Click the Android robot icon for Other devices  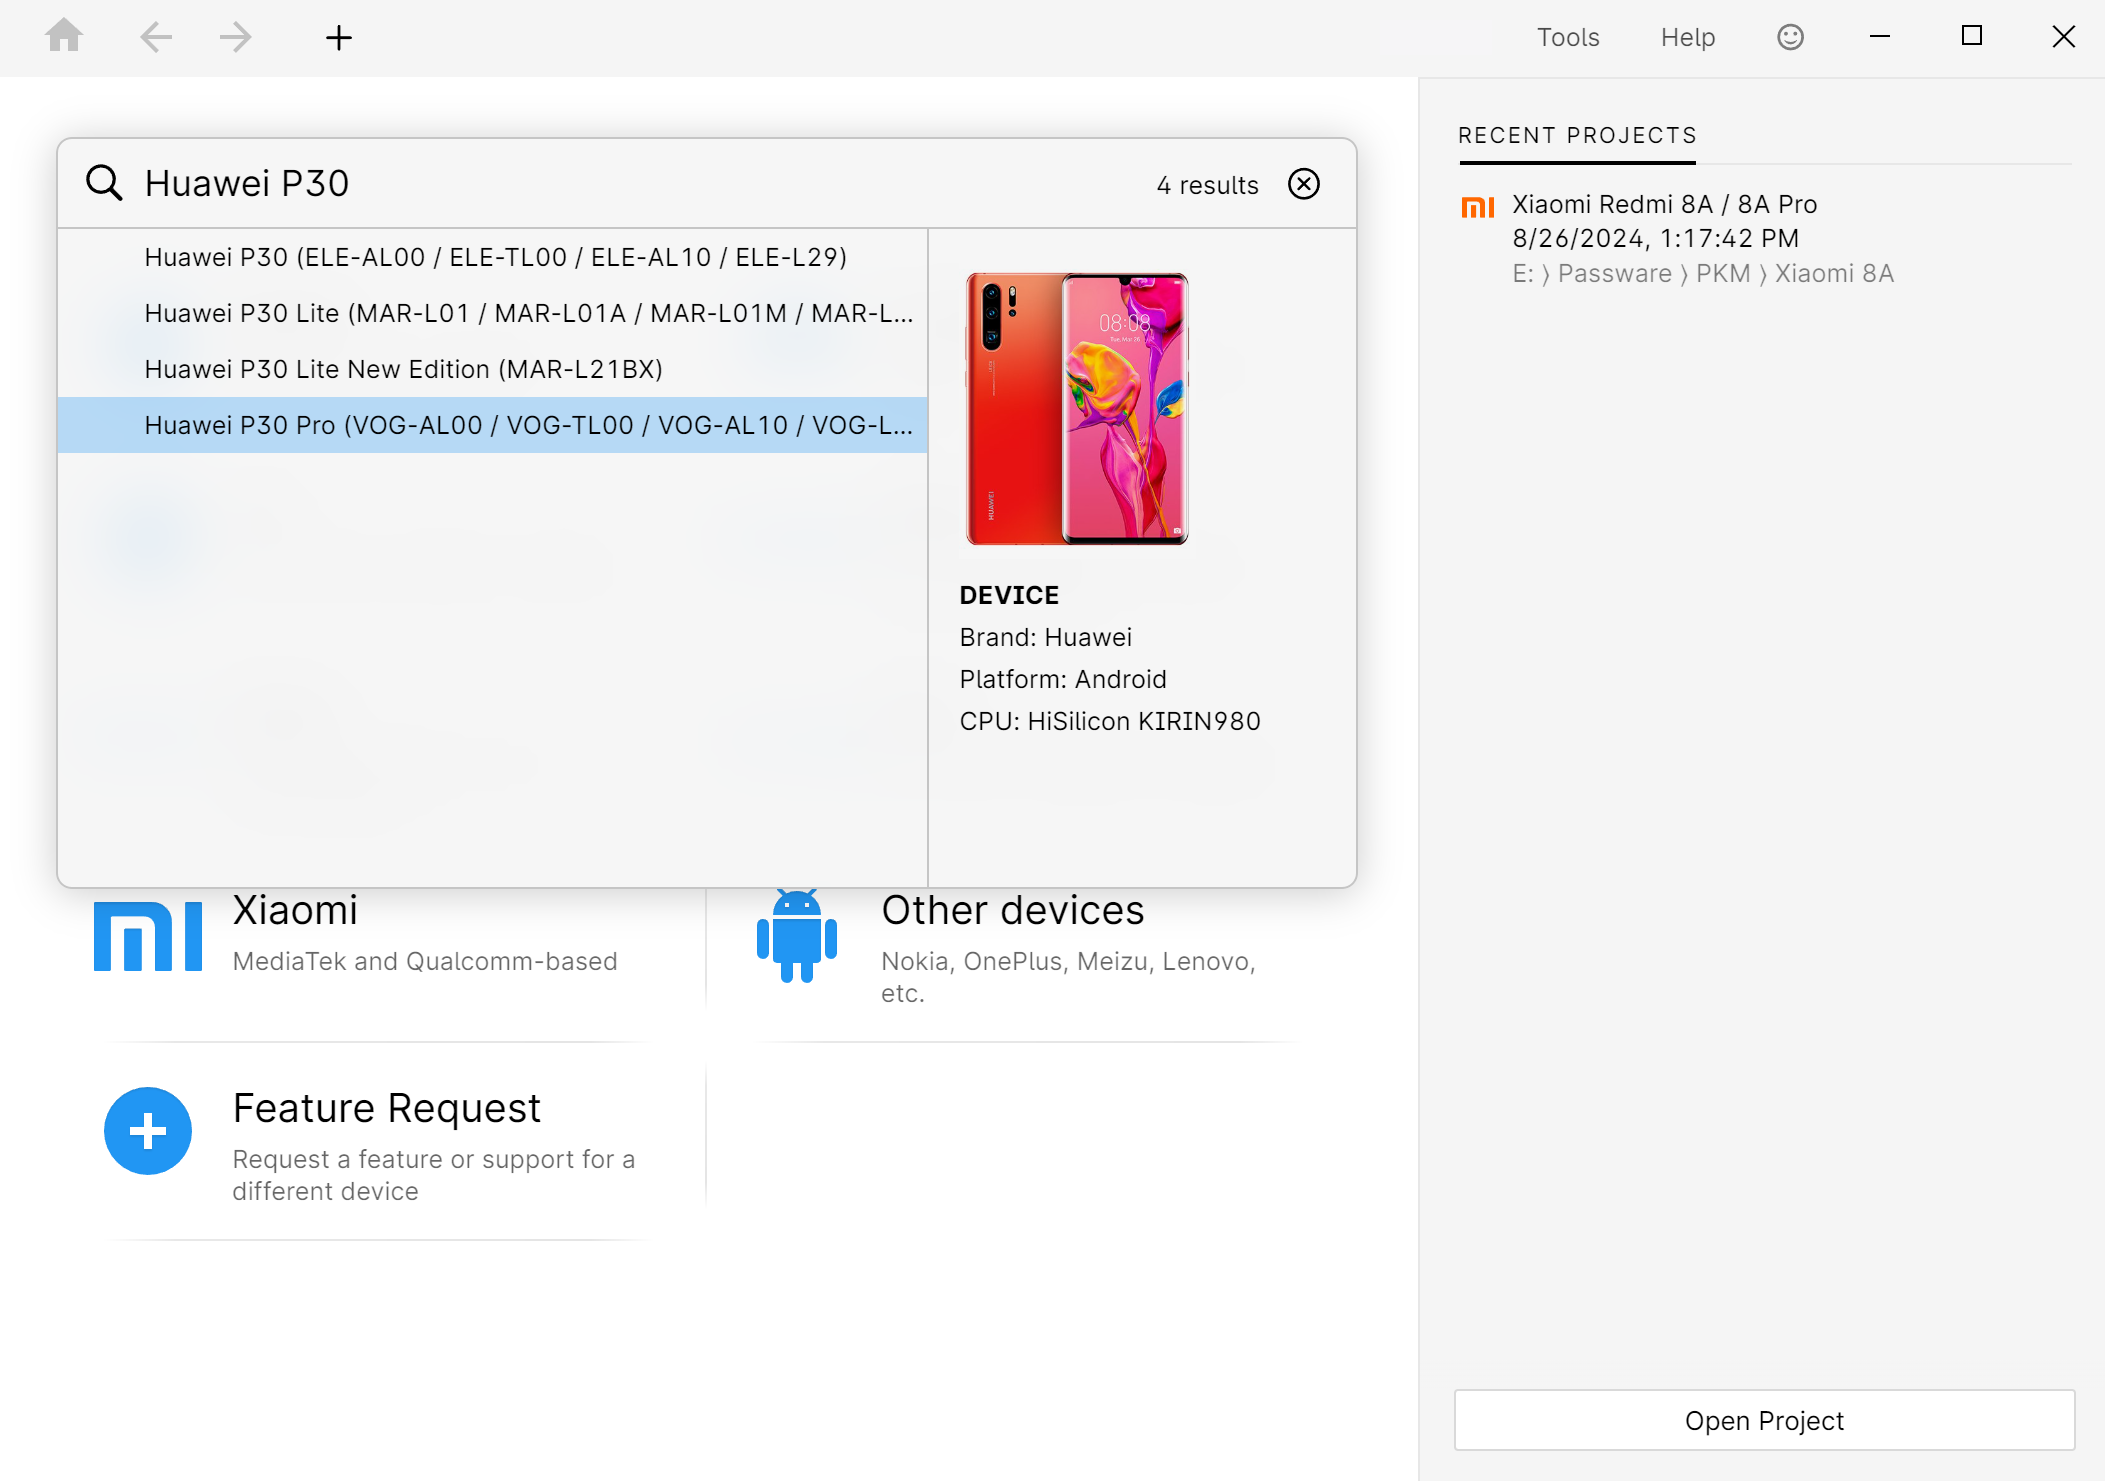point(797,936)
